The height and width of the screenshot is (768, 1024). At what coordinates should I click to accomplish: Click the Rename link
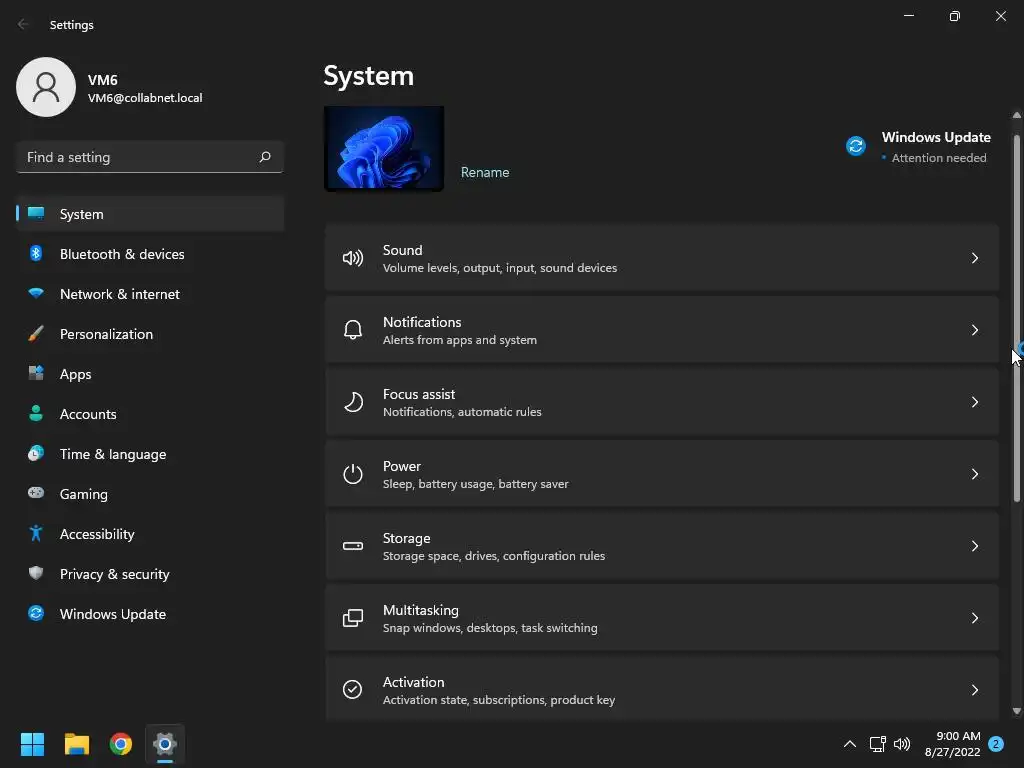tap(485, 172)
